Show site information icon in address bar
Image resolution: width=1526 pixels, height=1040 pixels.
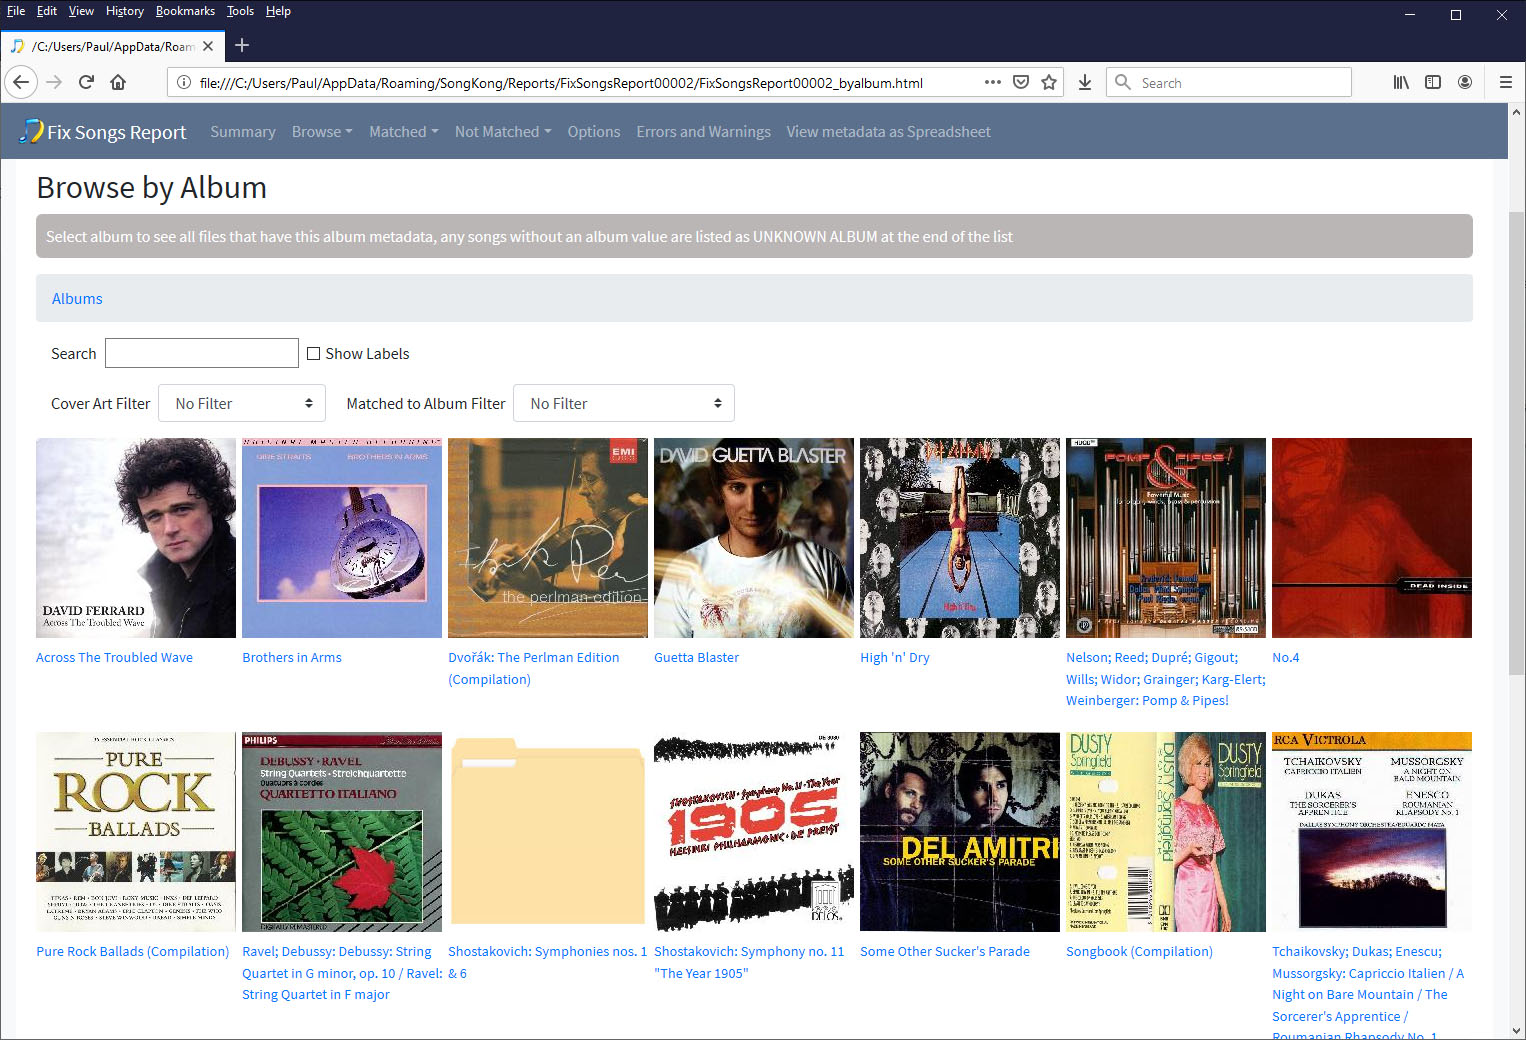pos(184,82)
